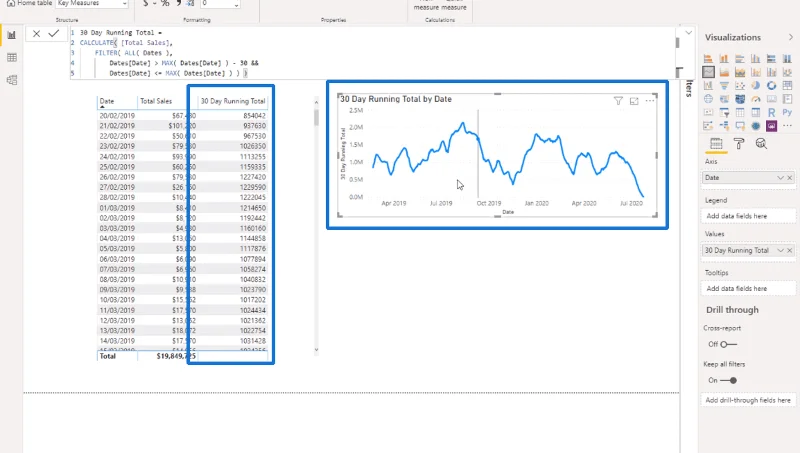Select the ArcGIS map visual
800x453 pixels.
pyautogui.click(x=756, y=125)
